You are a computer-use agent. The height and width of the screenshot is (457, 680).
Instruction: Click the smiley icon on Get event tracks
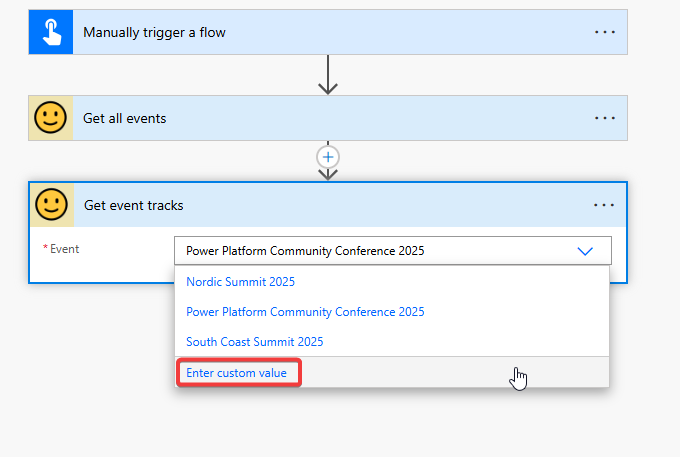coord(51,205)
